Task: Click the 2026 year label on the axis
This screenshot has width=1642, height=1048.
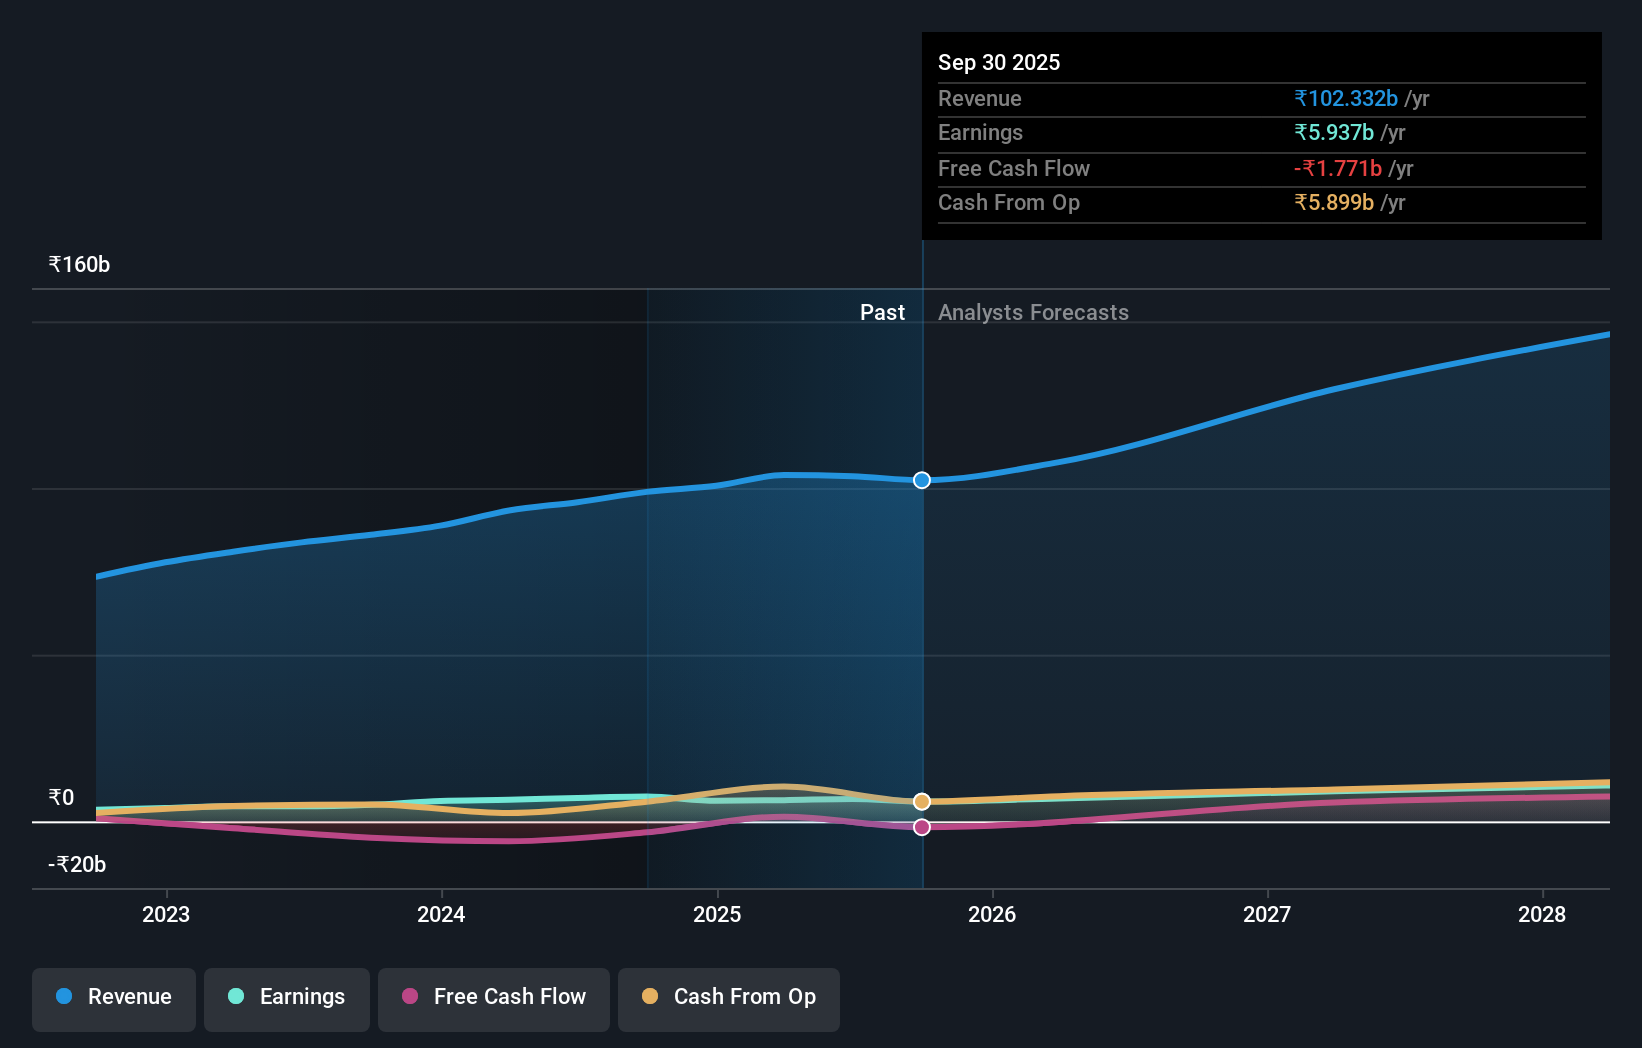Action: (x=992, y=914)
